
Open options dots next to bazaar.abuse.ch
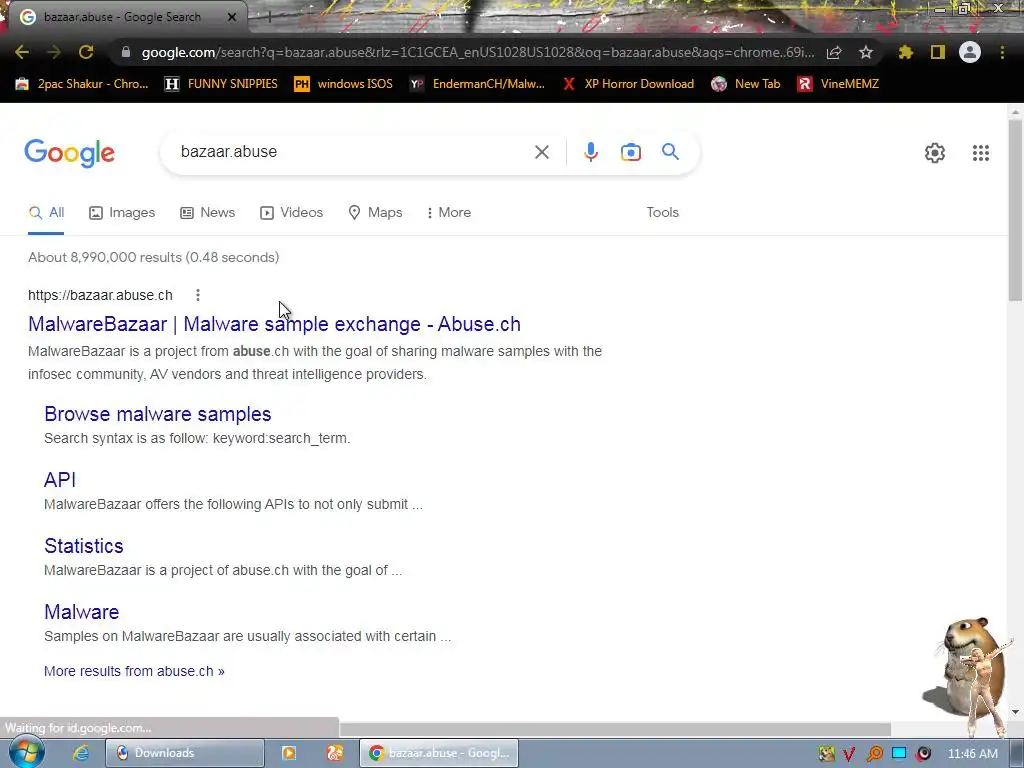click(x=198, y=295)
